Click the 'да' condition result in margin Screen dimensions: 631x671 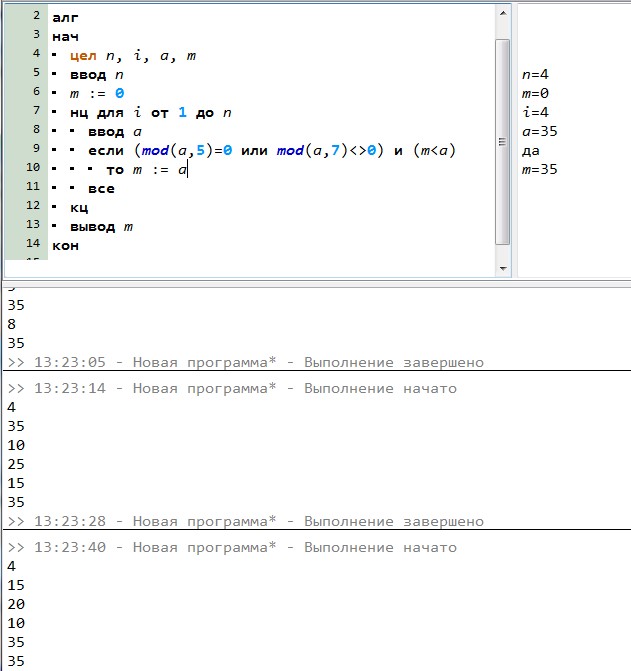click(530, 151)
